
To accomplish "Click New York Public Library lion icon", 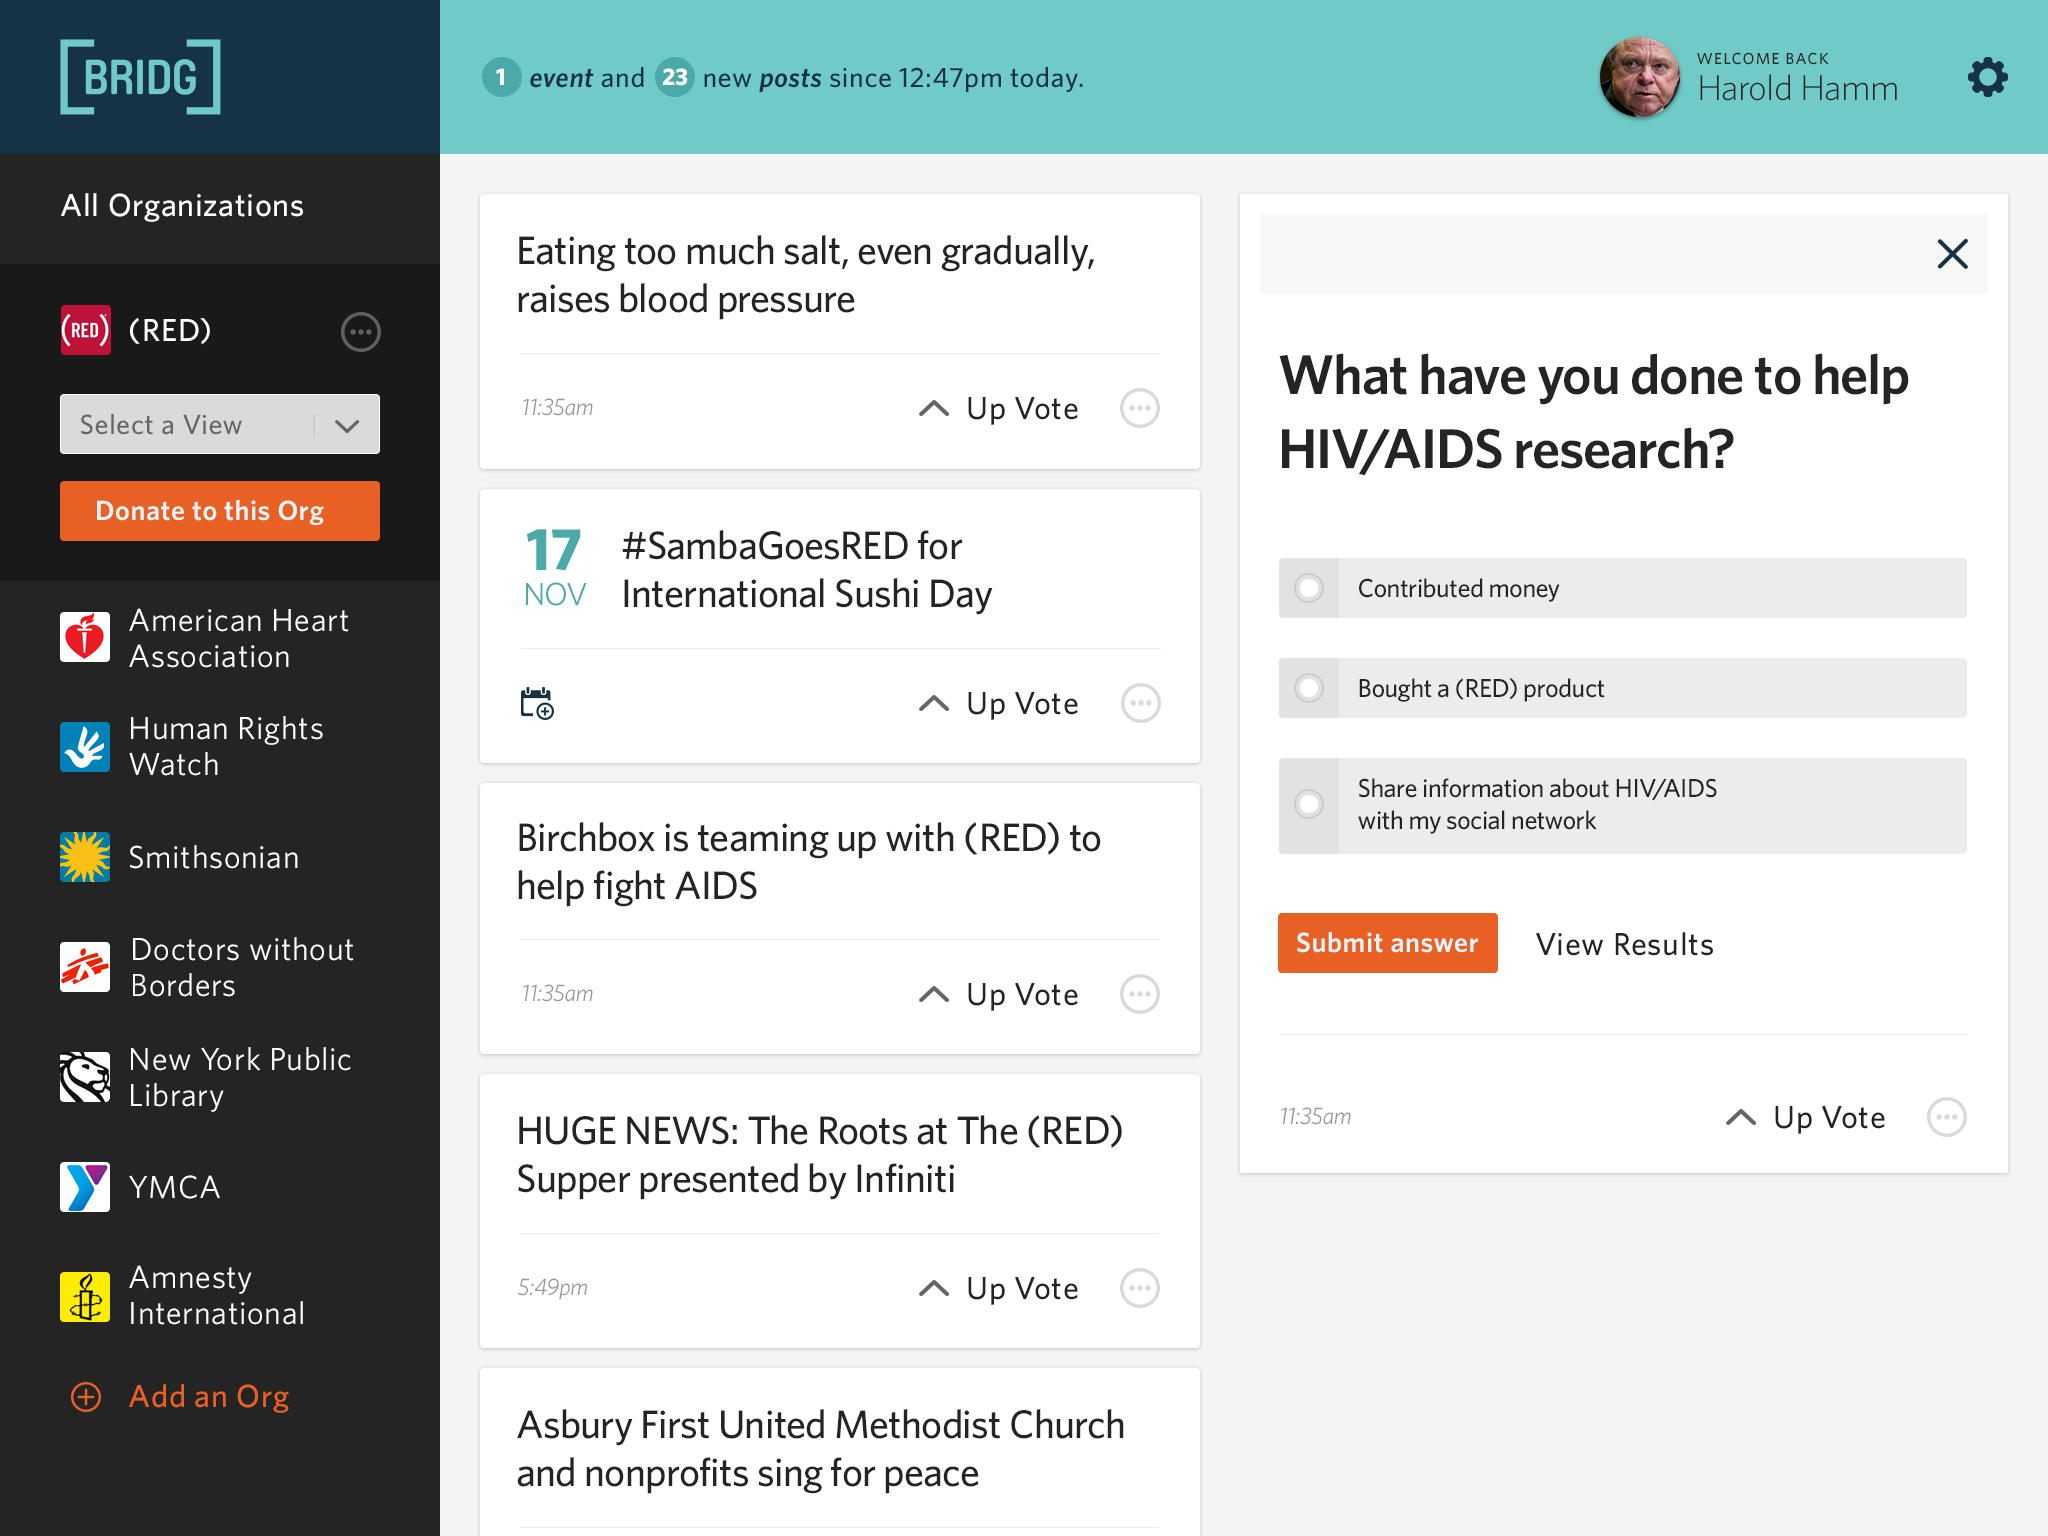I will [x=85, y=1077].
